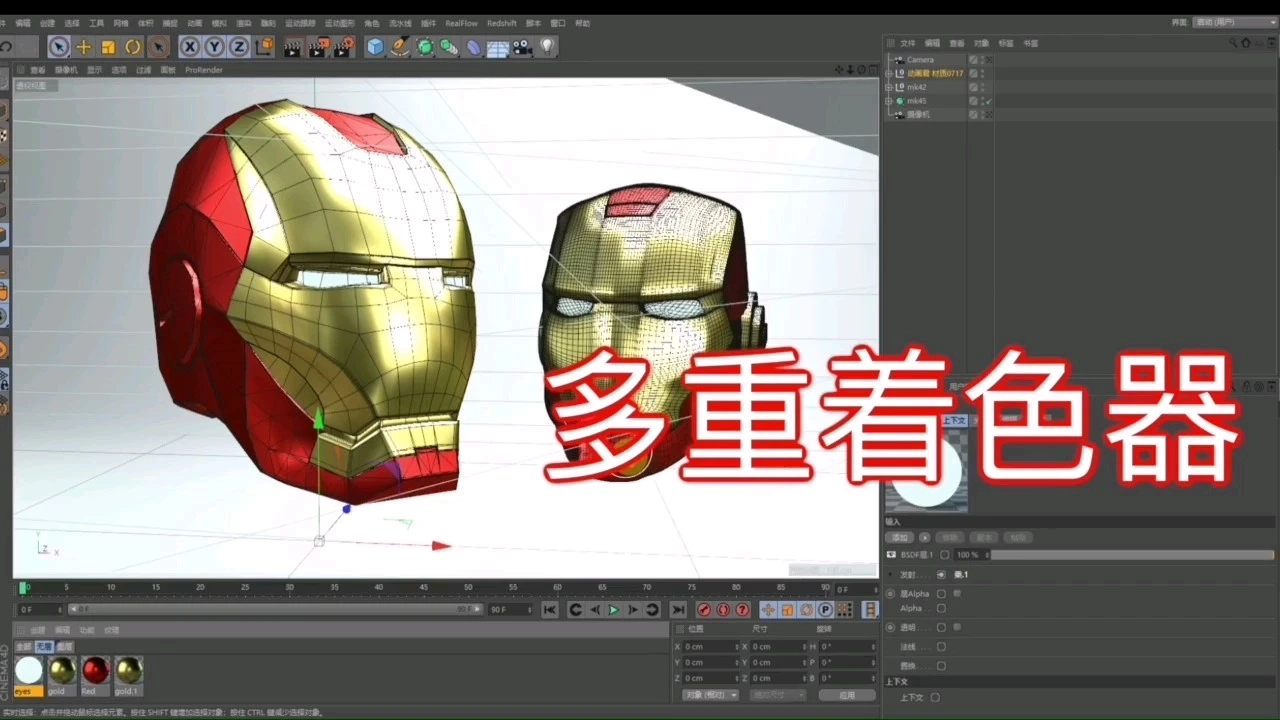
Task: Go to start of timeline
Action: click(549, 609)
